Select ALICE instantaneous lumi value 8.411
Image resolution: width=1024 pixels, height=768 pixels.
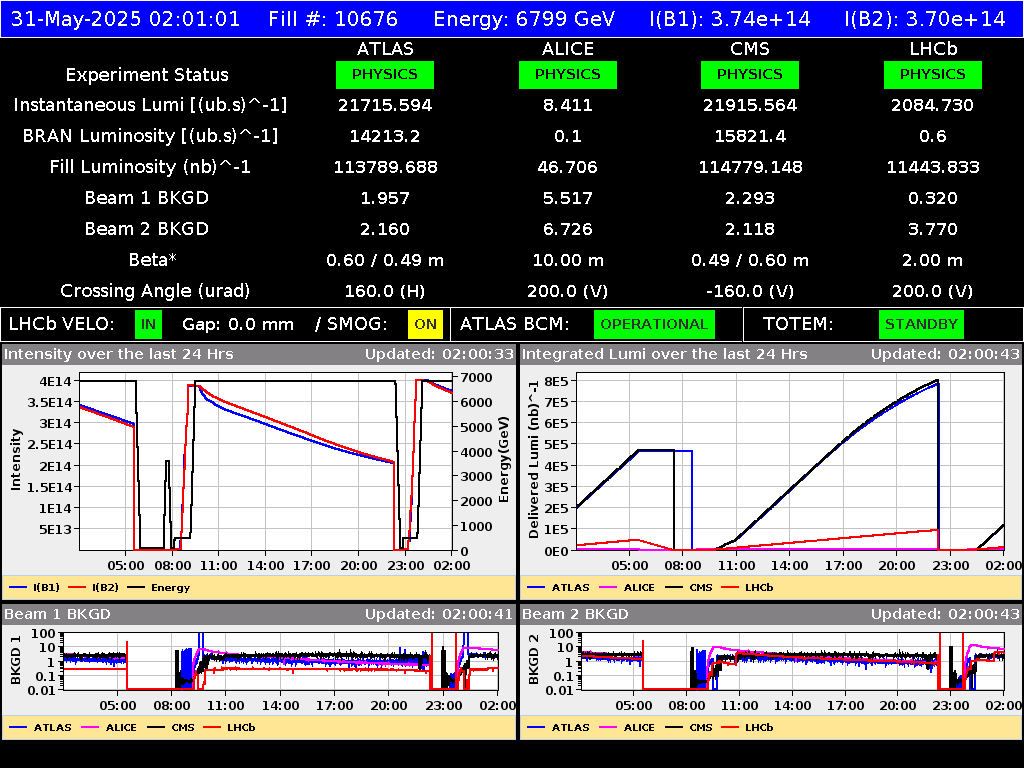[x=568, y=105]
